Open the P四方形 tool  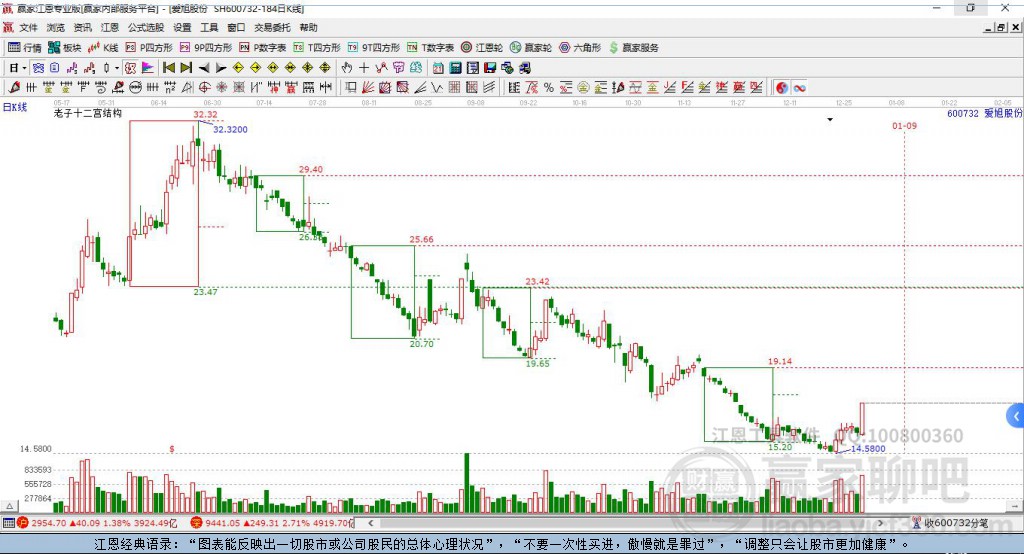click(x=149, y=48)
